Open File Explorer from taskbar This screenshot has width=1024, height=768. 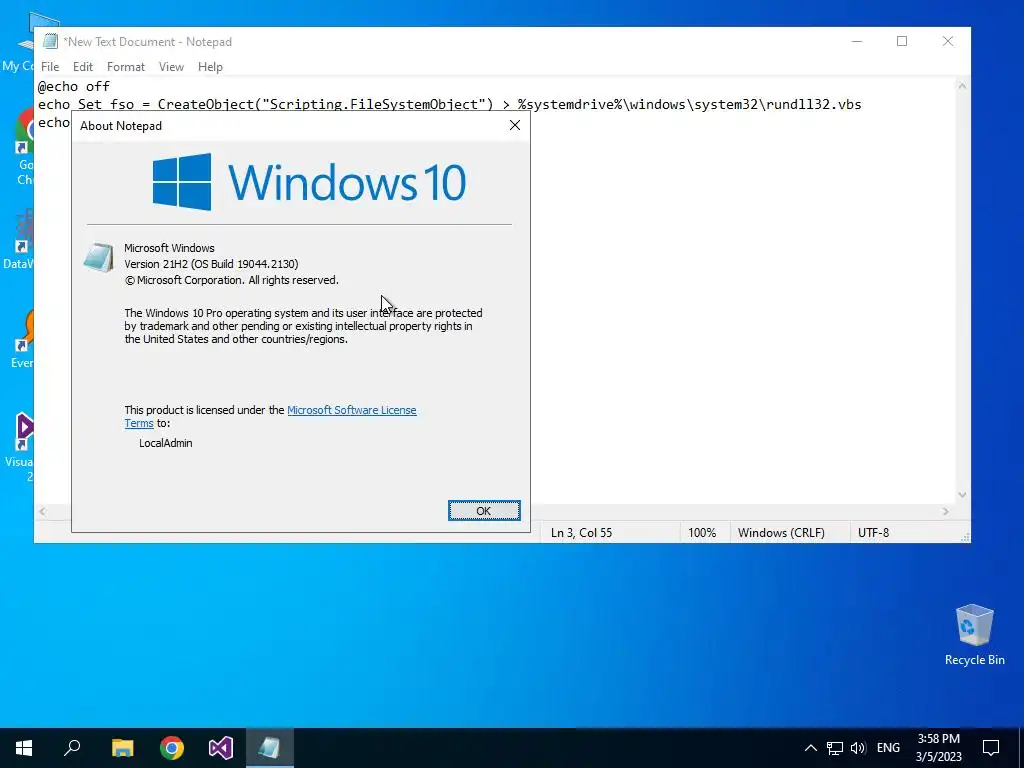(x=122, y=748)
